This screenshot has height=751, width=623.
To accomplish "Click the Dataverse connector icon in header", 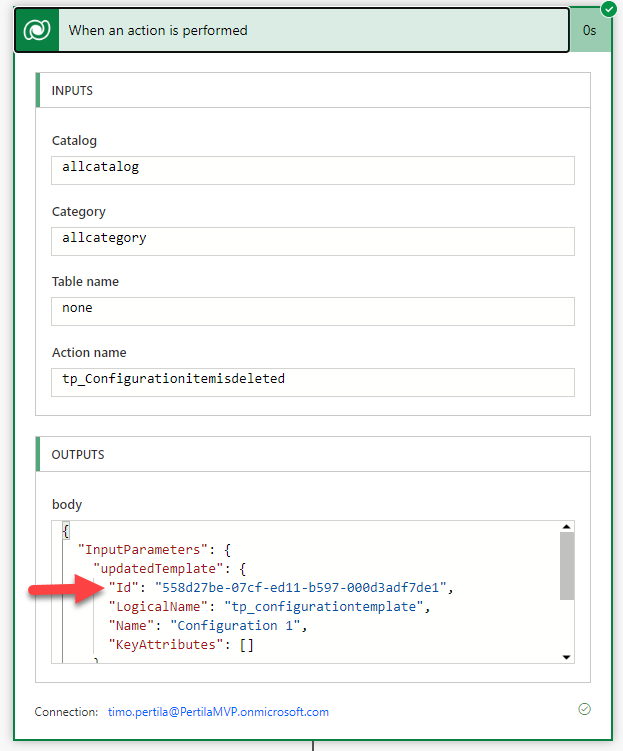I will pos(39,30).
